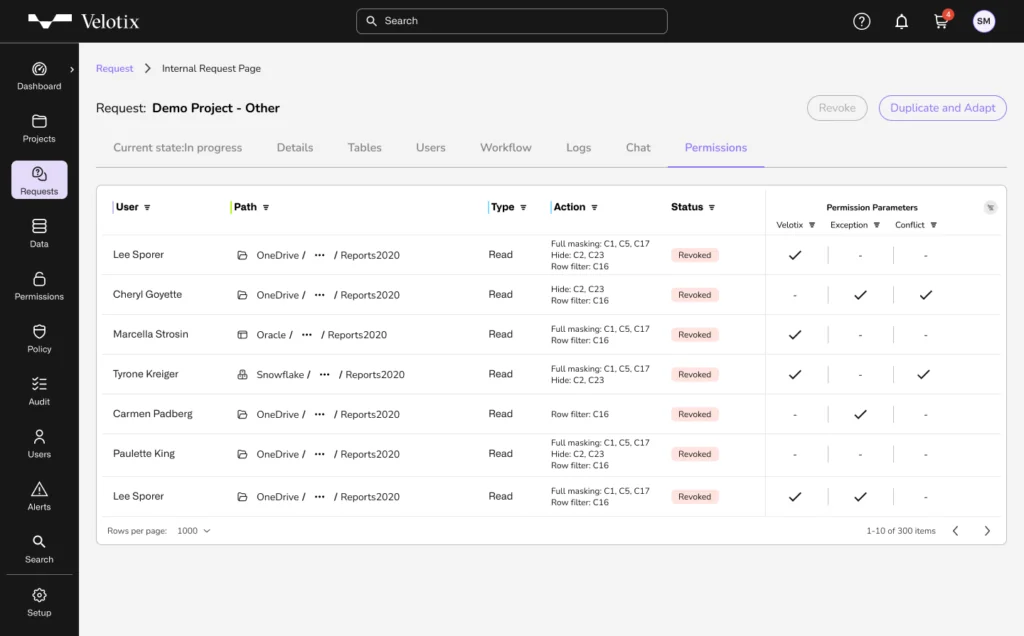Click Exception checkmark in Cheryl Goyette row
Image resolution: width=1024 pixels, height=636 pixels.
861,295
